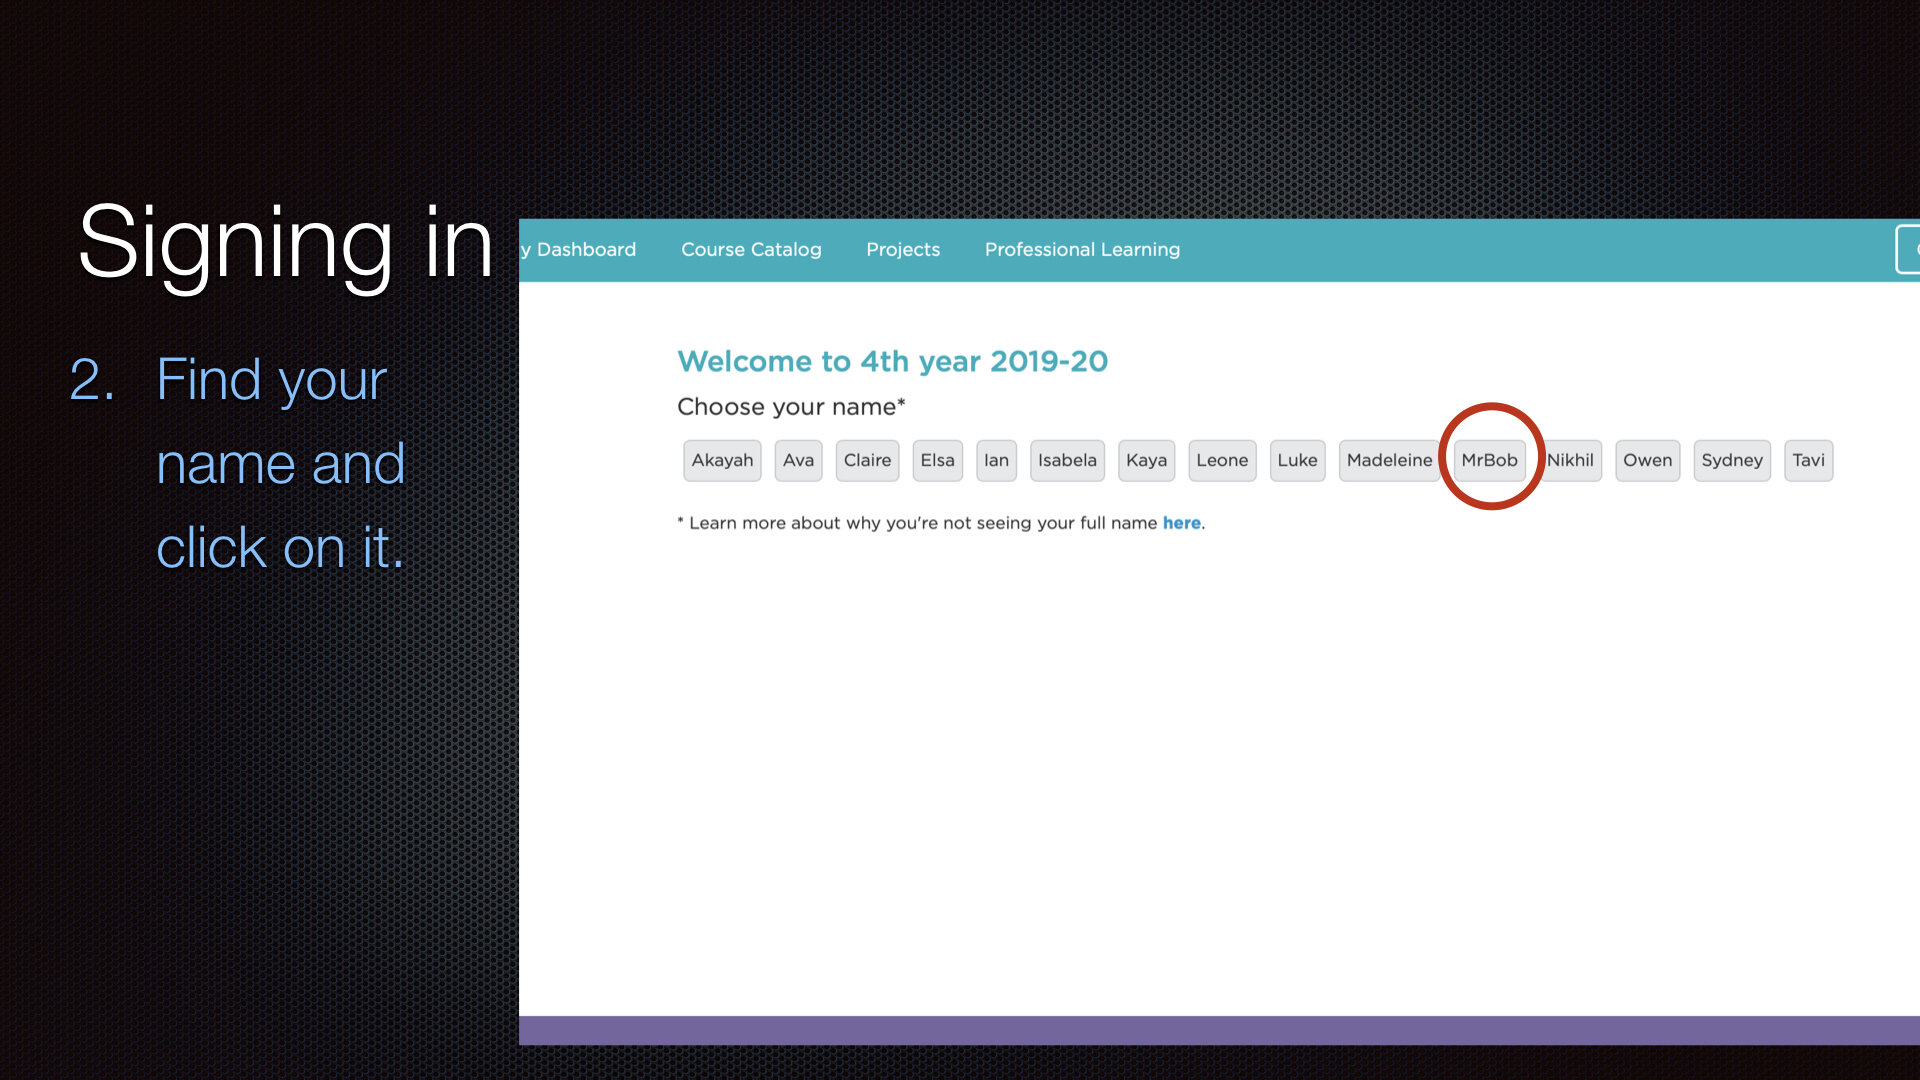
Task: Go to the Projects menu item
Action: [x=903, y=250]
